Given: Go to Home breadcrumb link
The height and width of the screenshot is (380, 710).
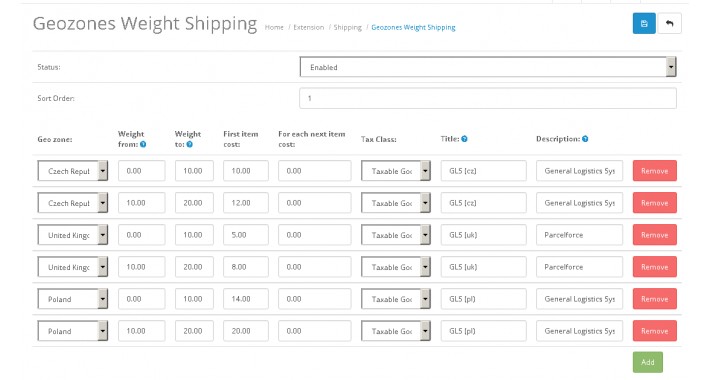Looking at the screenshot, I should click(x=274, y=28).
